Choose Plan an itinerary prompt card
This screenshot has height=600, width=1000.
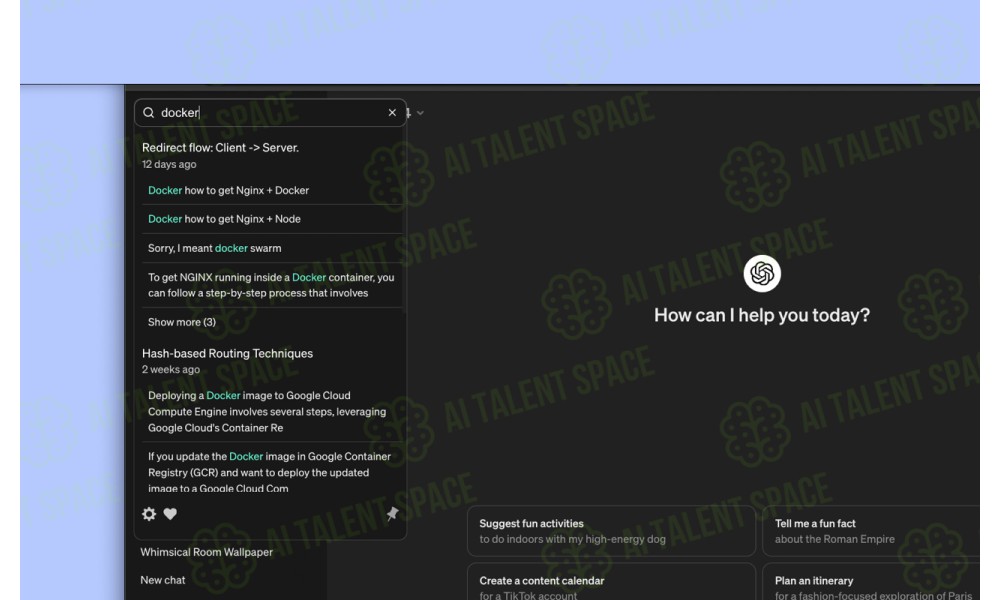click(871, 582)
